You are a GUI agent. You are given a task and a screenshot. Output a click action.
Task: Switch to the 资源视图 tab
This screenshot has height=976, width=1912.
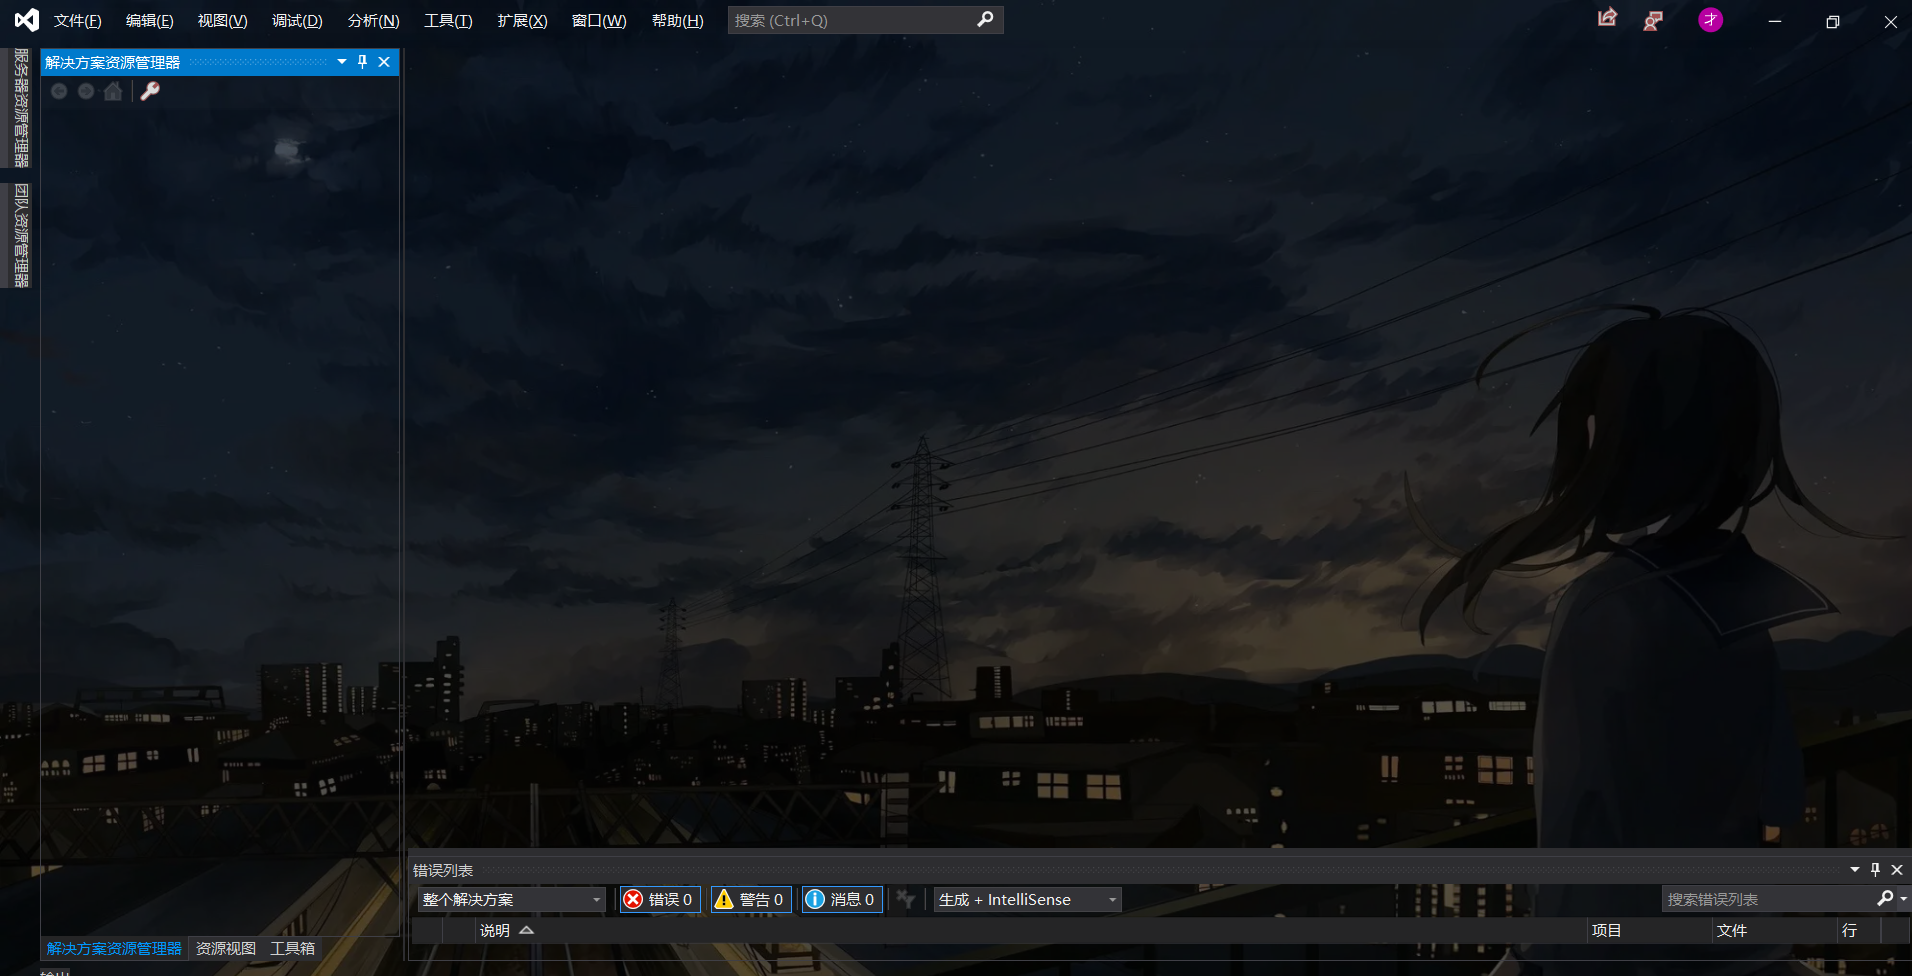[226, 948]
